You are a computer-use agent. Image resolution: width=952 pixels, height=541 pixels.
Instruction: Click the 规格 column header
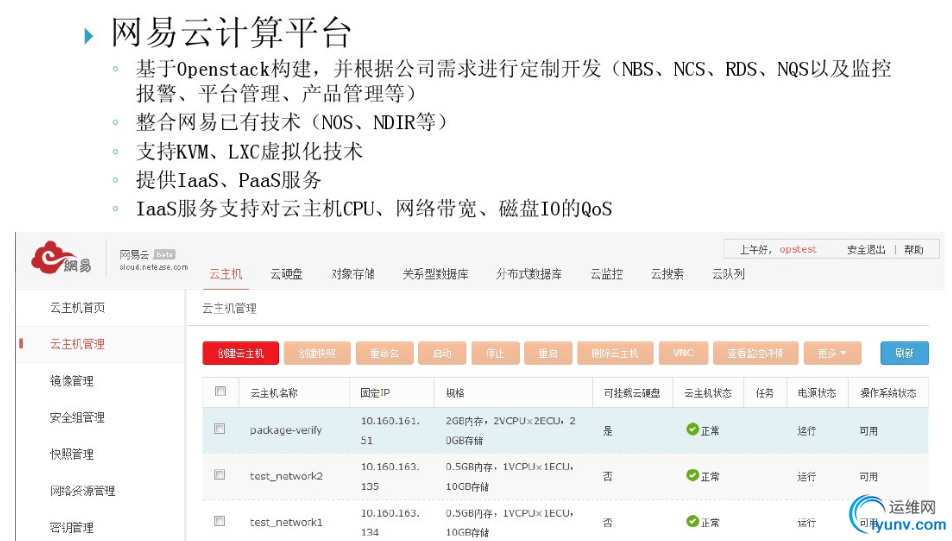point(455,393)
